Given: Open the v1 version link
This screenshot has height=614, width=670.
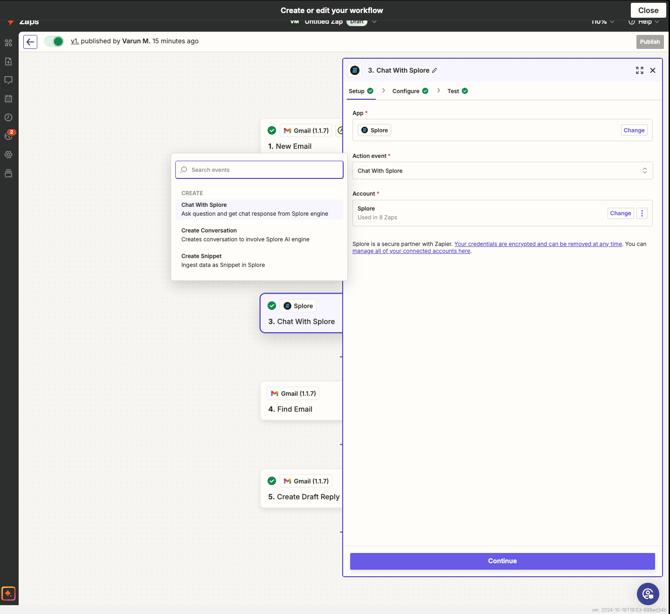Looking at the screenshot, I should (x=74, y=41).
